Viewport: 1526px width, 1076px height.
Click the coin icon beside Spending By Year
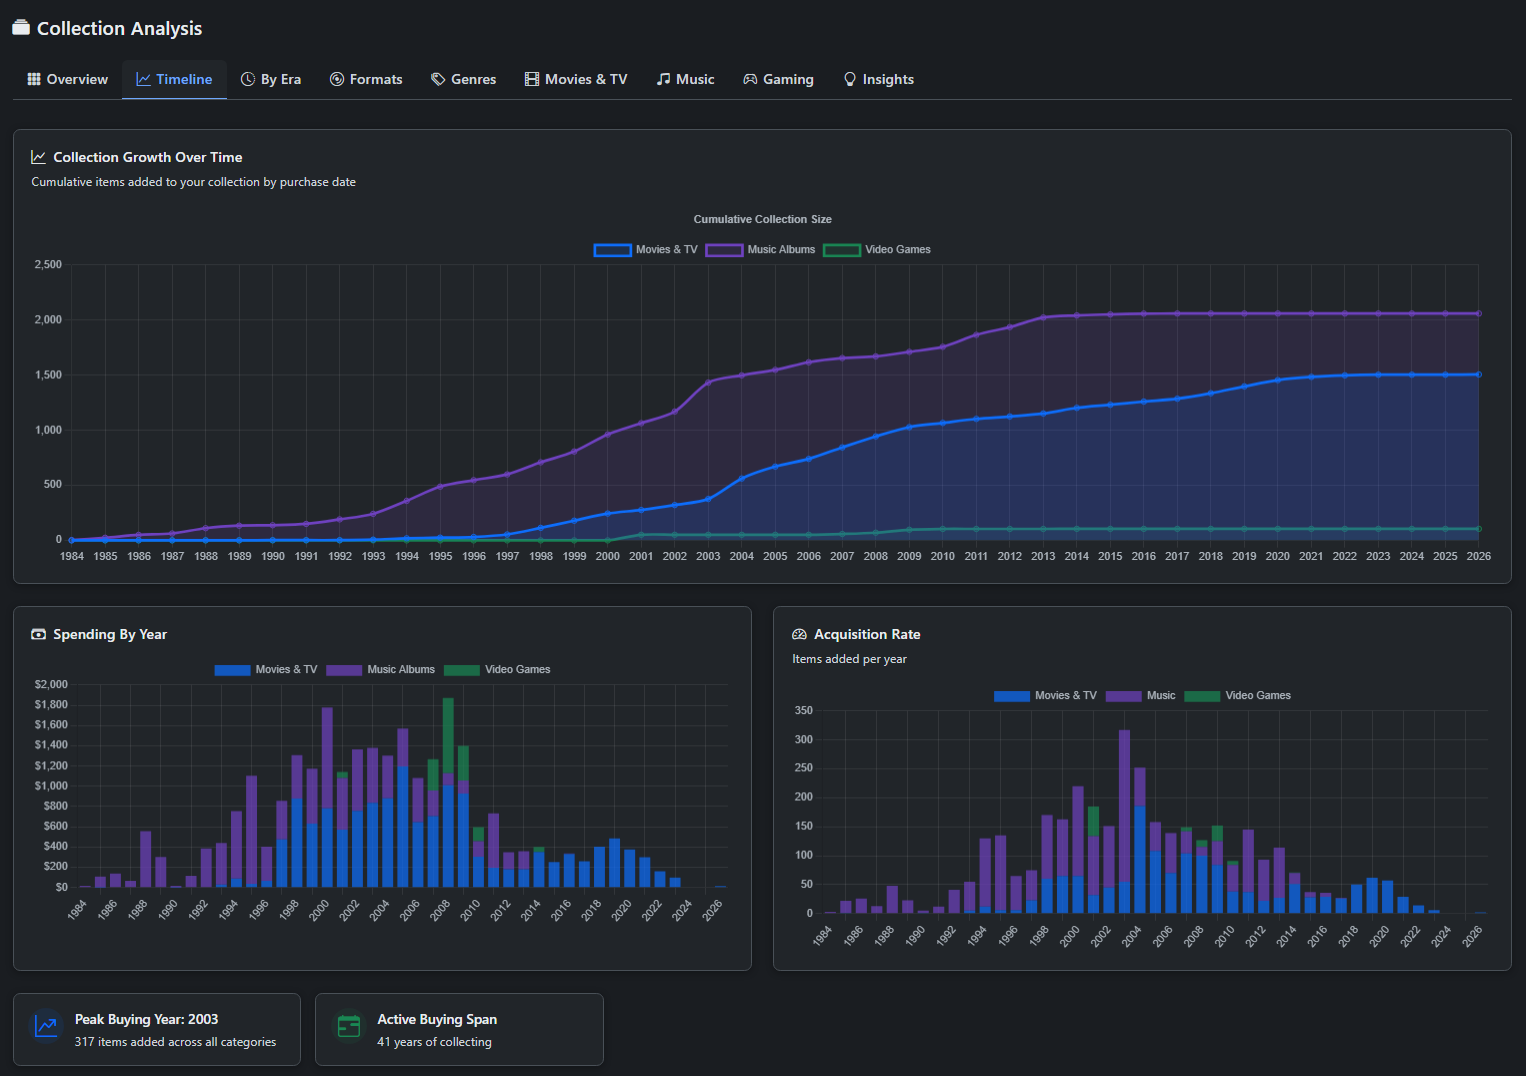click(38, 633)
